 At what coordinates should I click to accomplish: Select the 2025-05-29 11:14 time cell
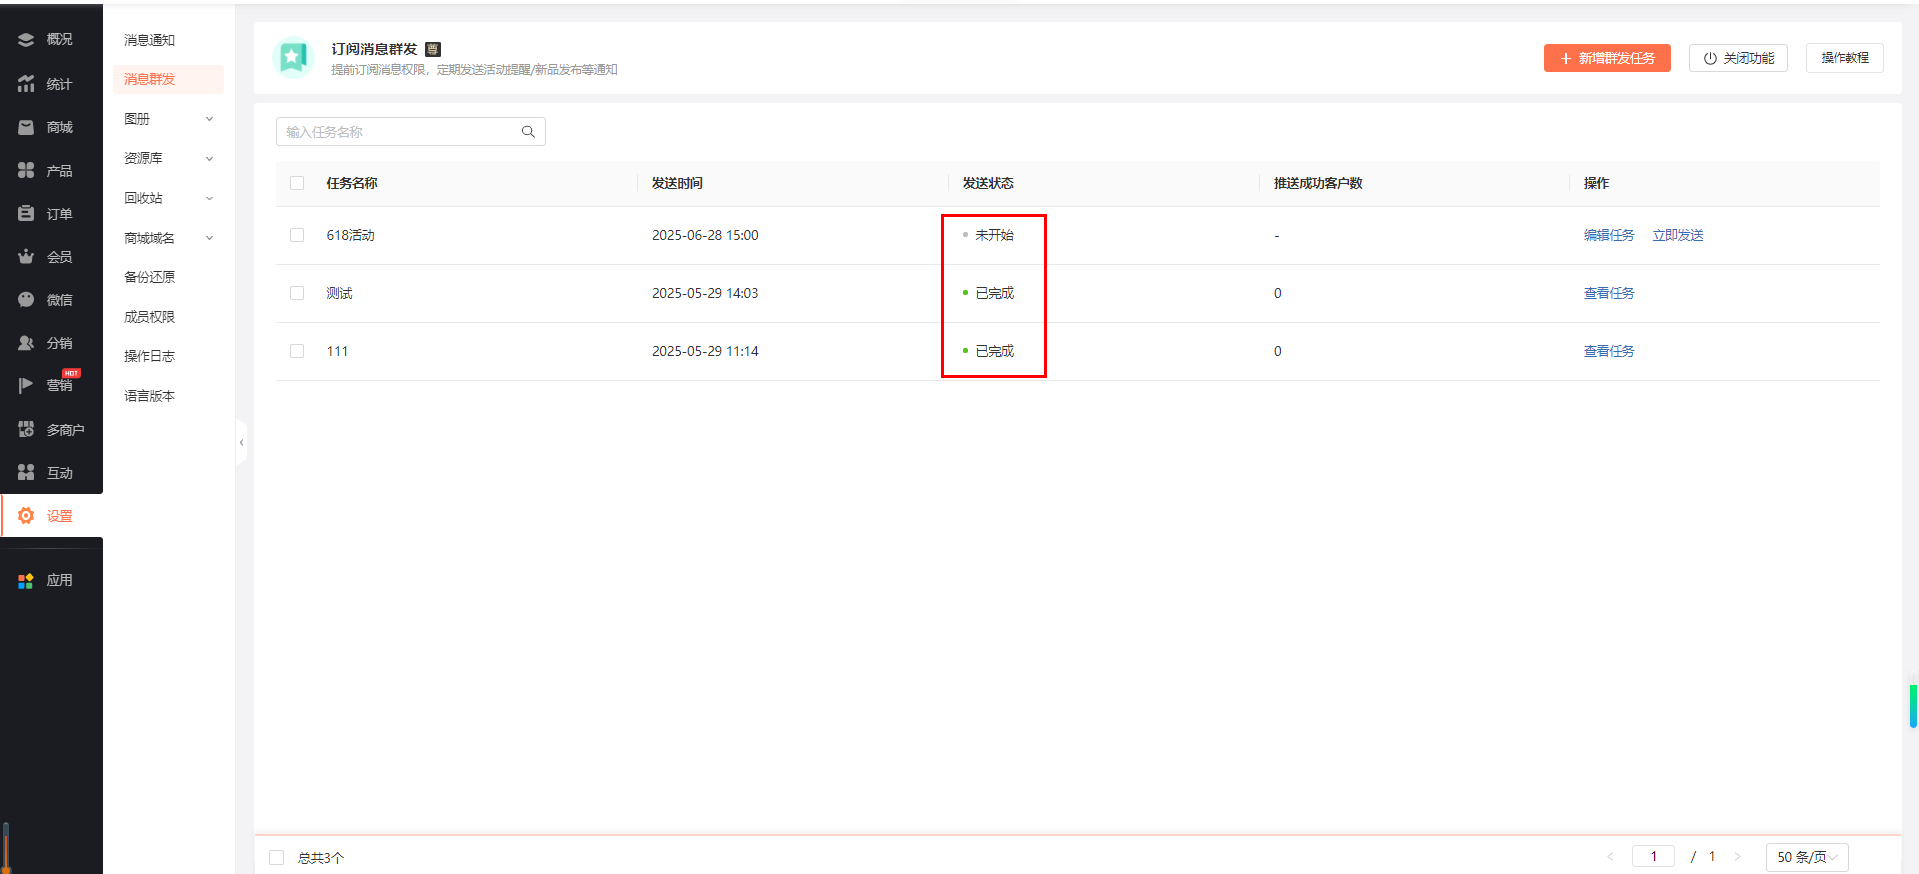[x=705, y=351]
